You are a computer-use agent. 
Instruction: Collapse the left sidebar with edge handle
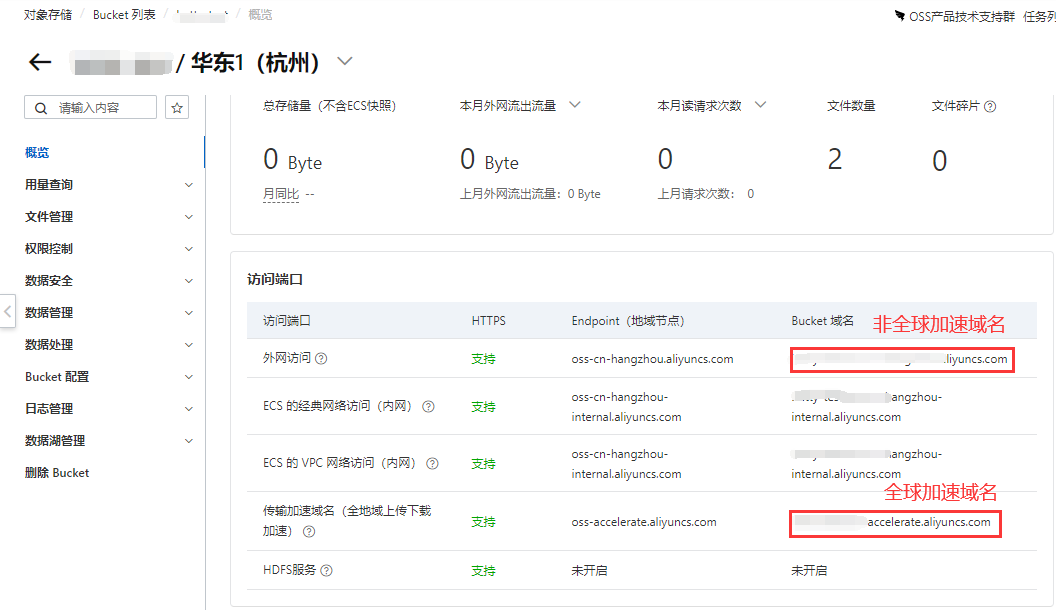(8, 311)
